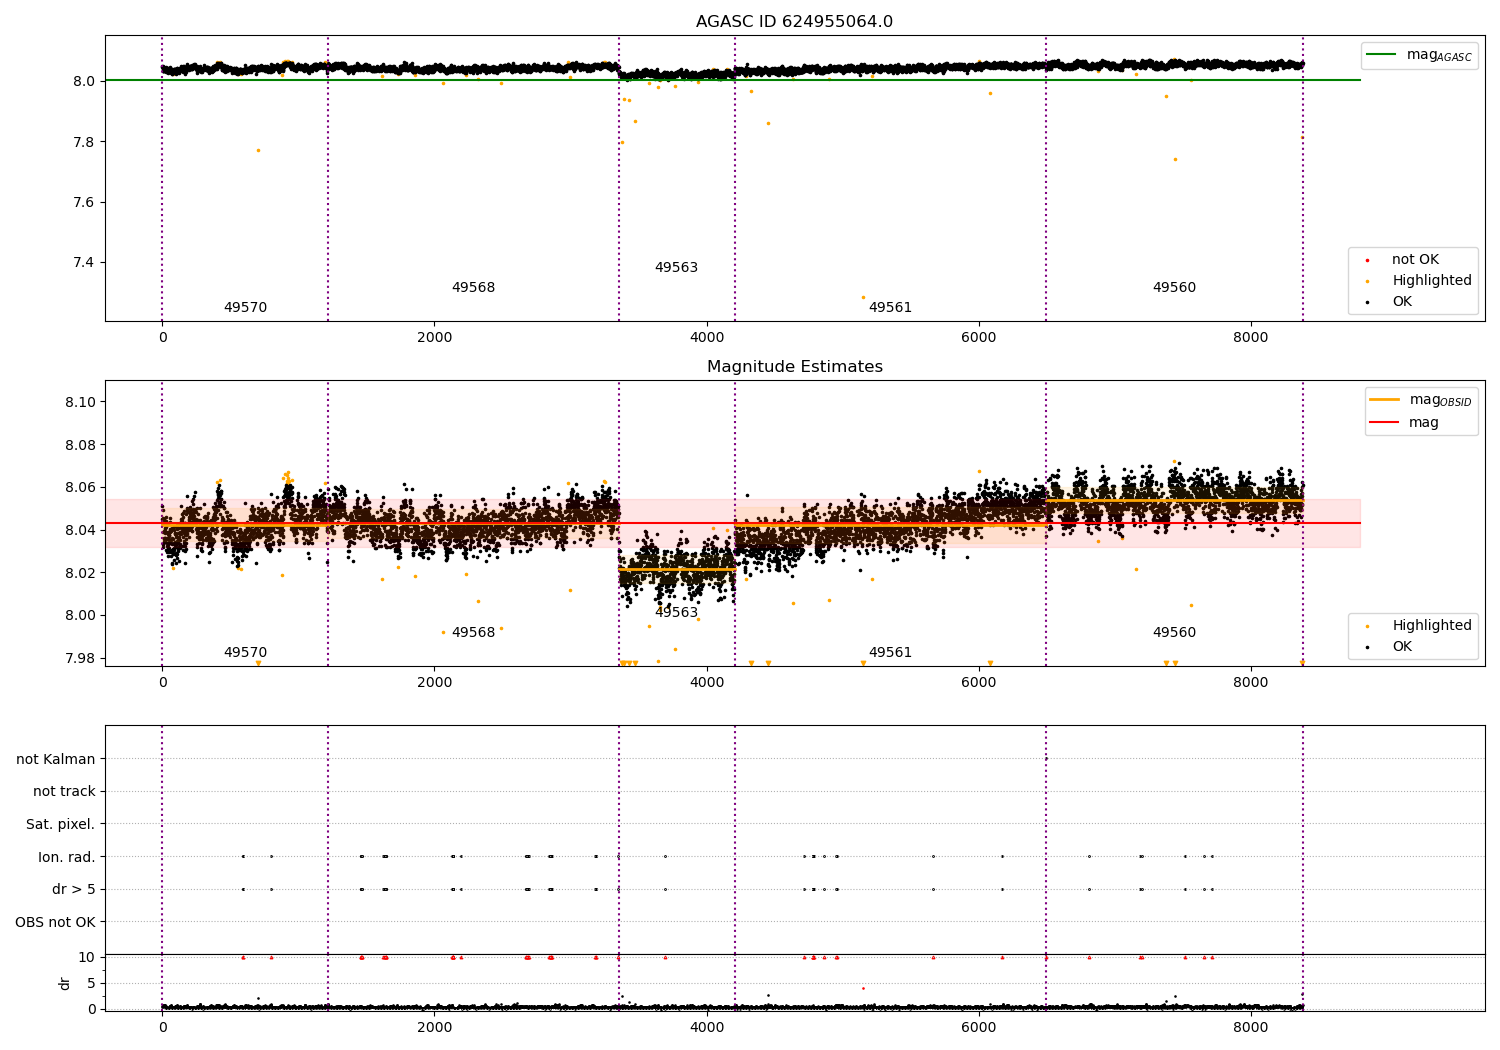Click x-tick 2000 under top plot

coord(434,337)
